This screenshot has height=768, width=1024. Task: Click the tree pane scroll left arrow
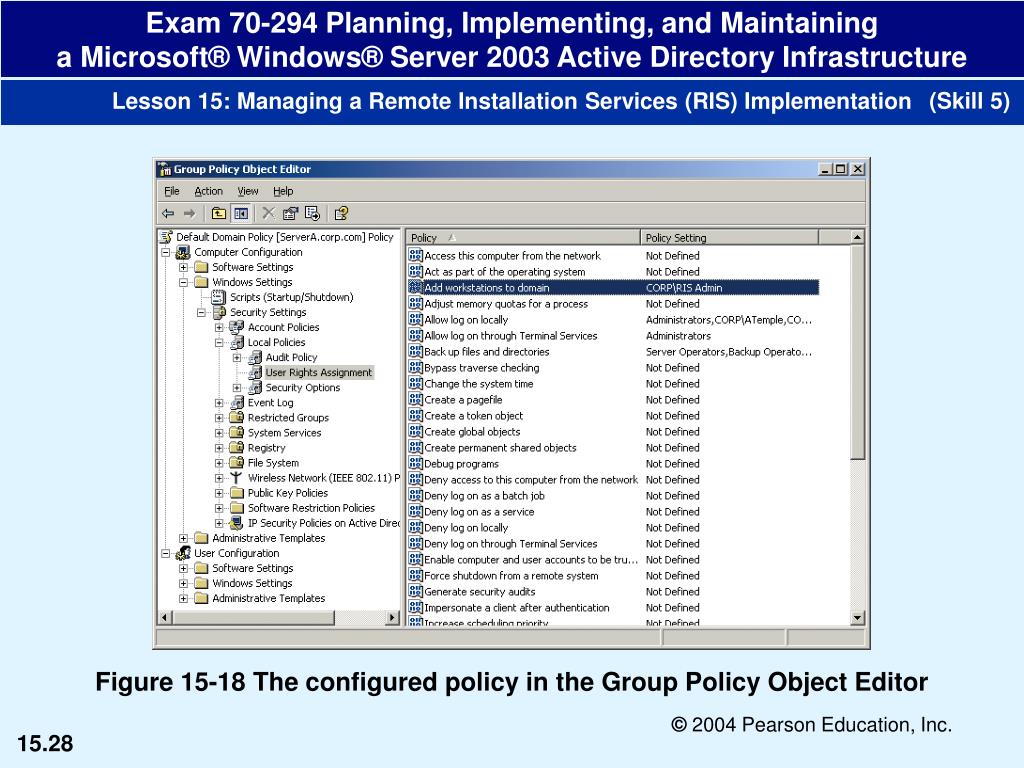[165, 617]
